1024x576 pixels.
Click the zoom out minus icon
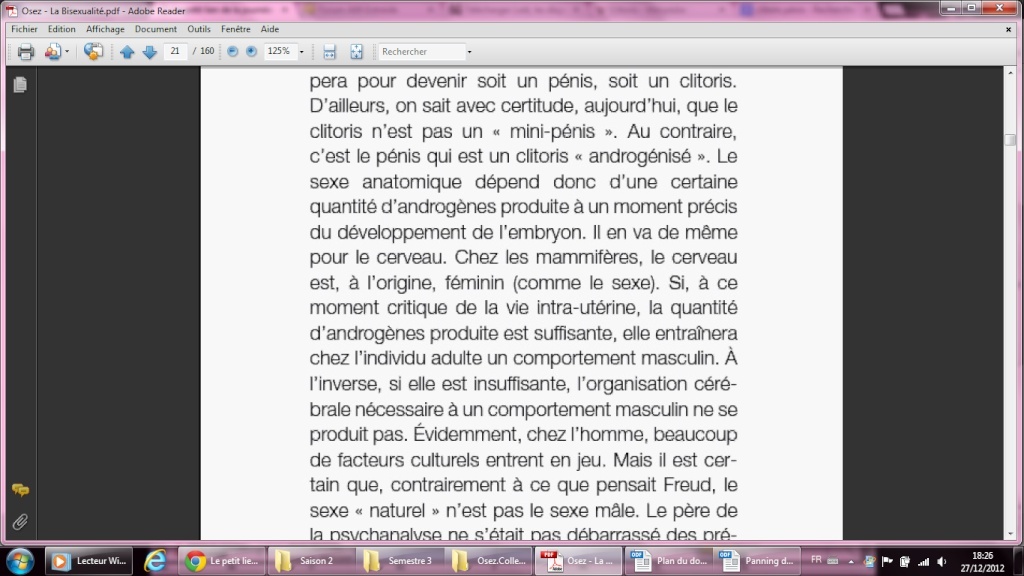click(x=232, y=51)
